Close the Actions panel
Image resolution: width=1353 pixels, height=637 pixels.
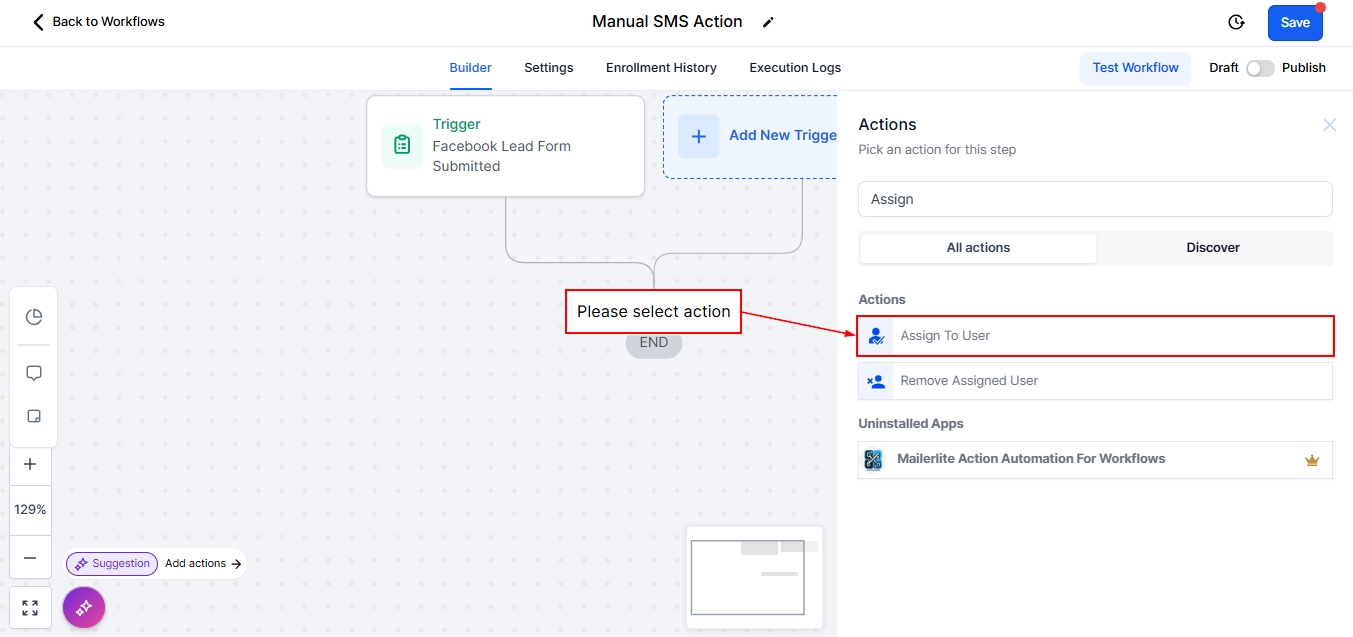click(x=1329, y=125)
